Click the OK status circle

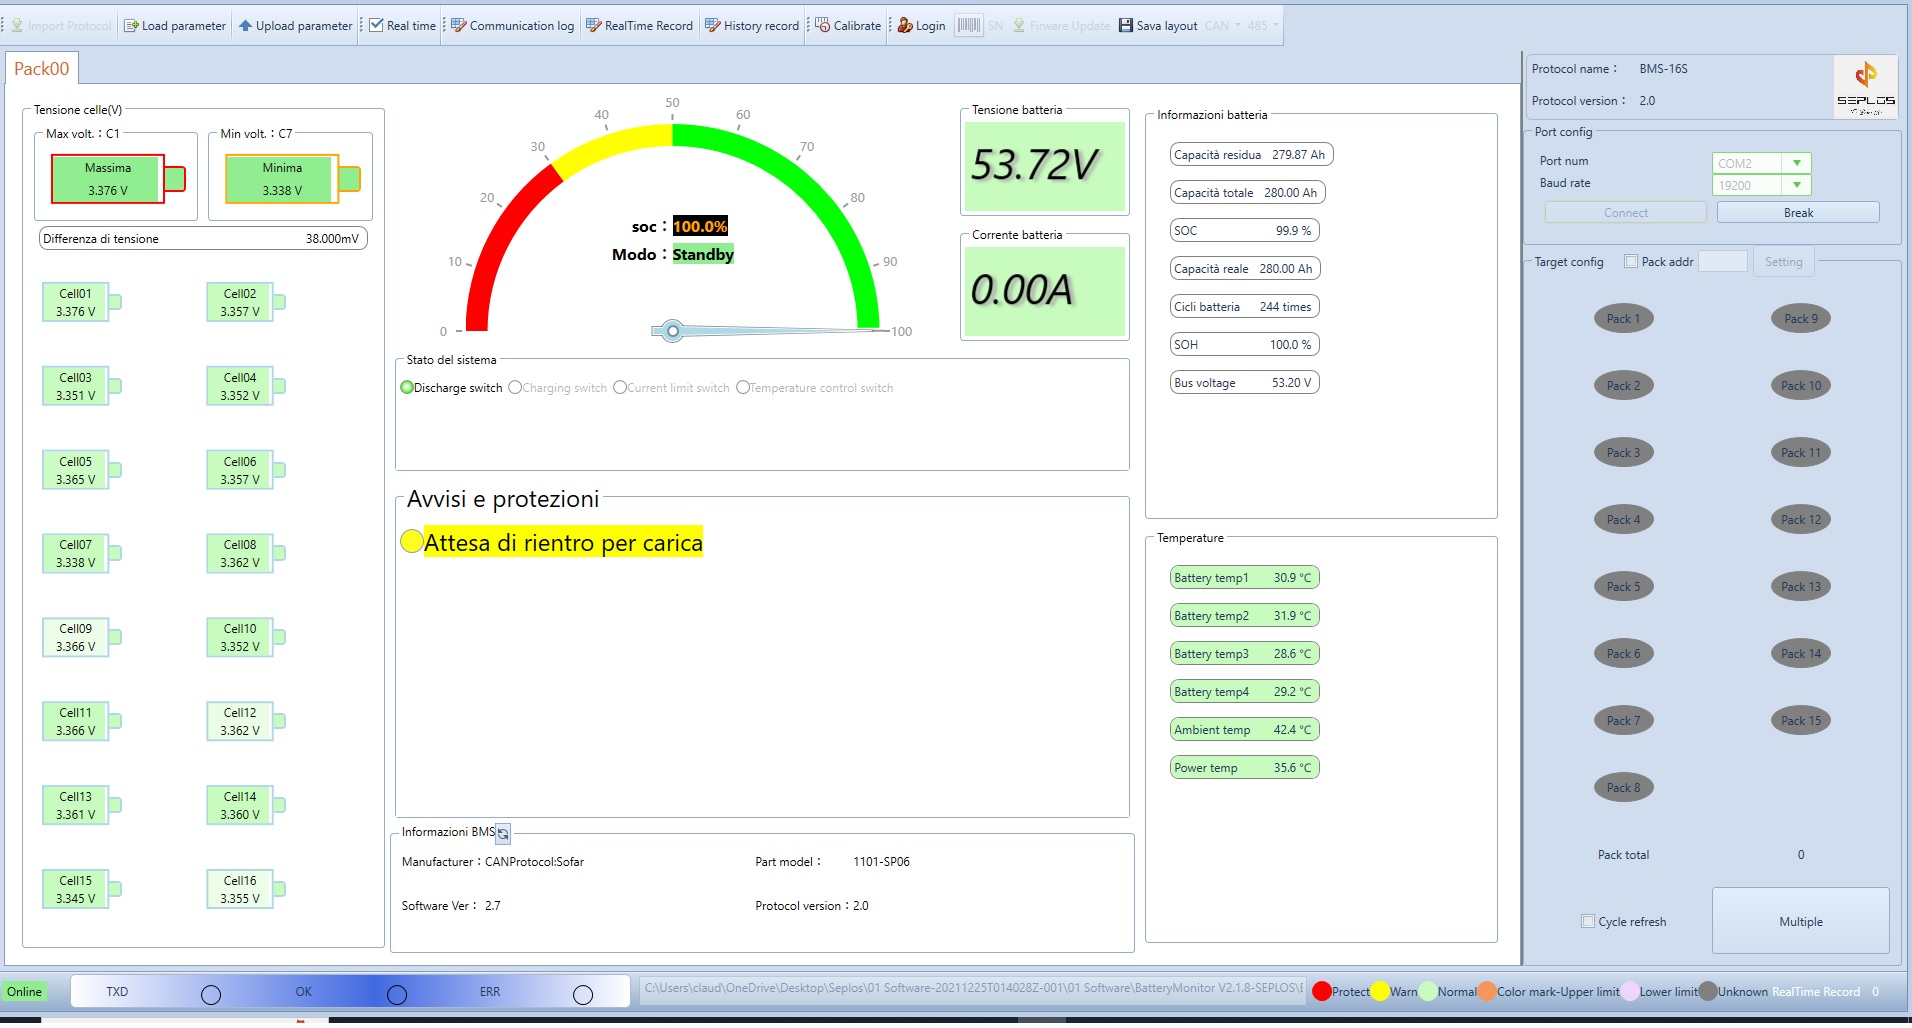click(397, 995)
